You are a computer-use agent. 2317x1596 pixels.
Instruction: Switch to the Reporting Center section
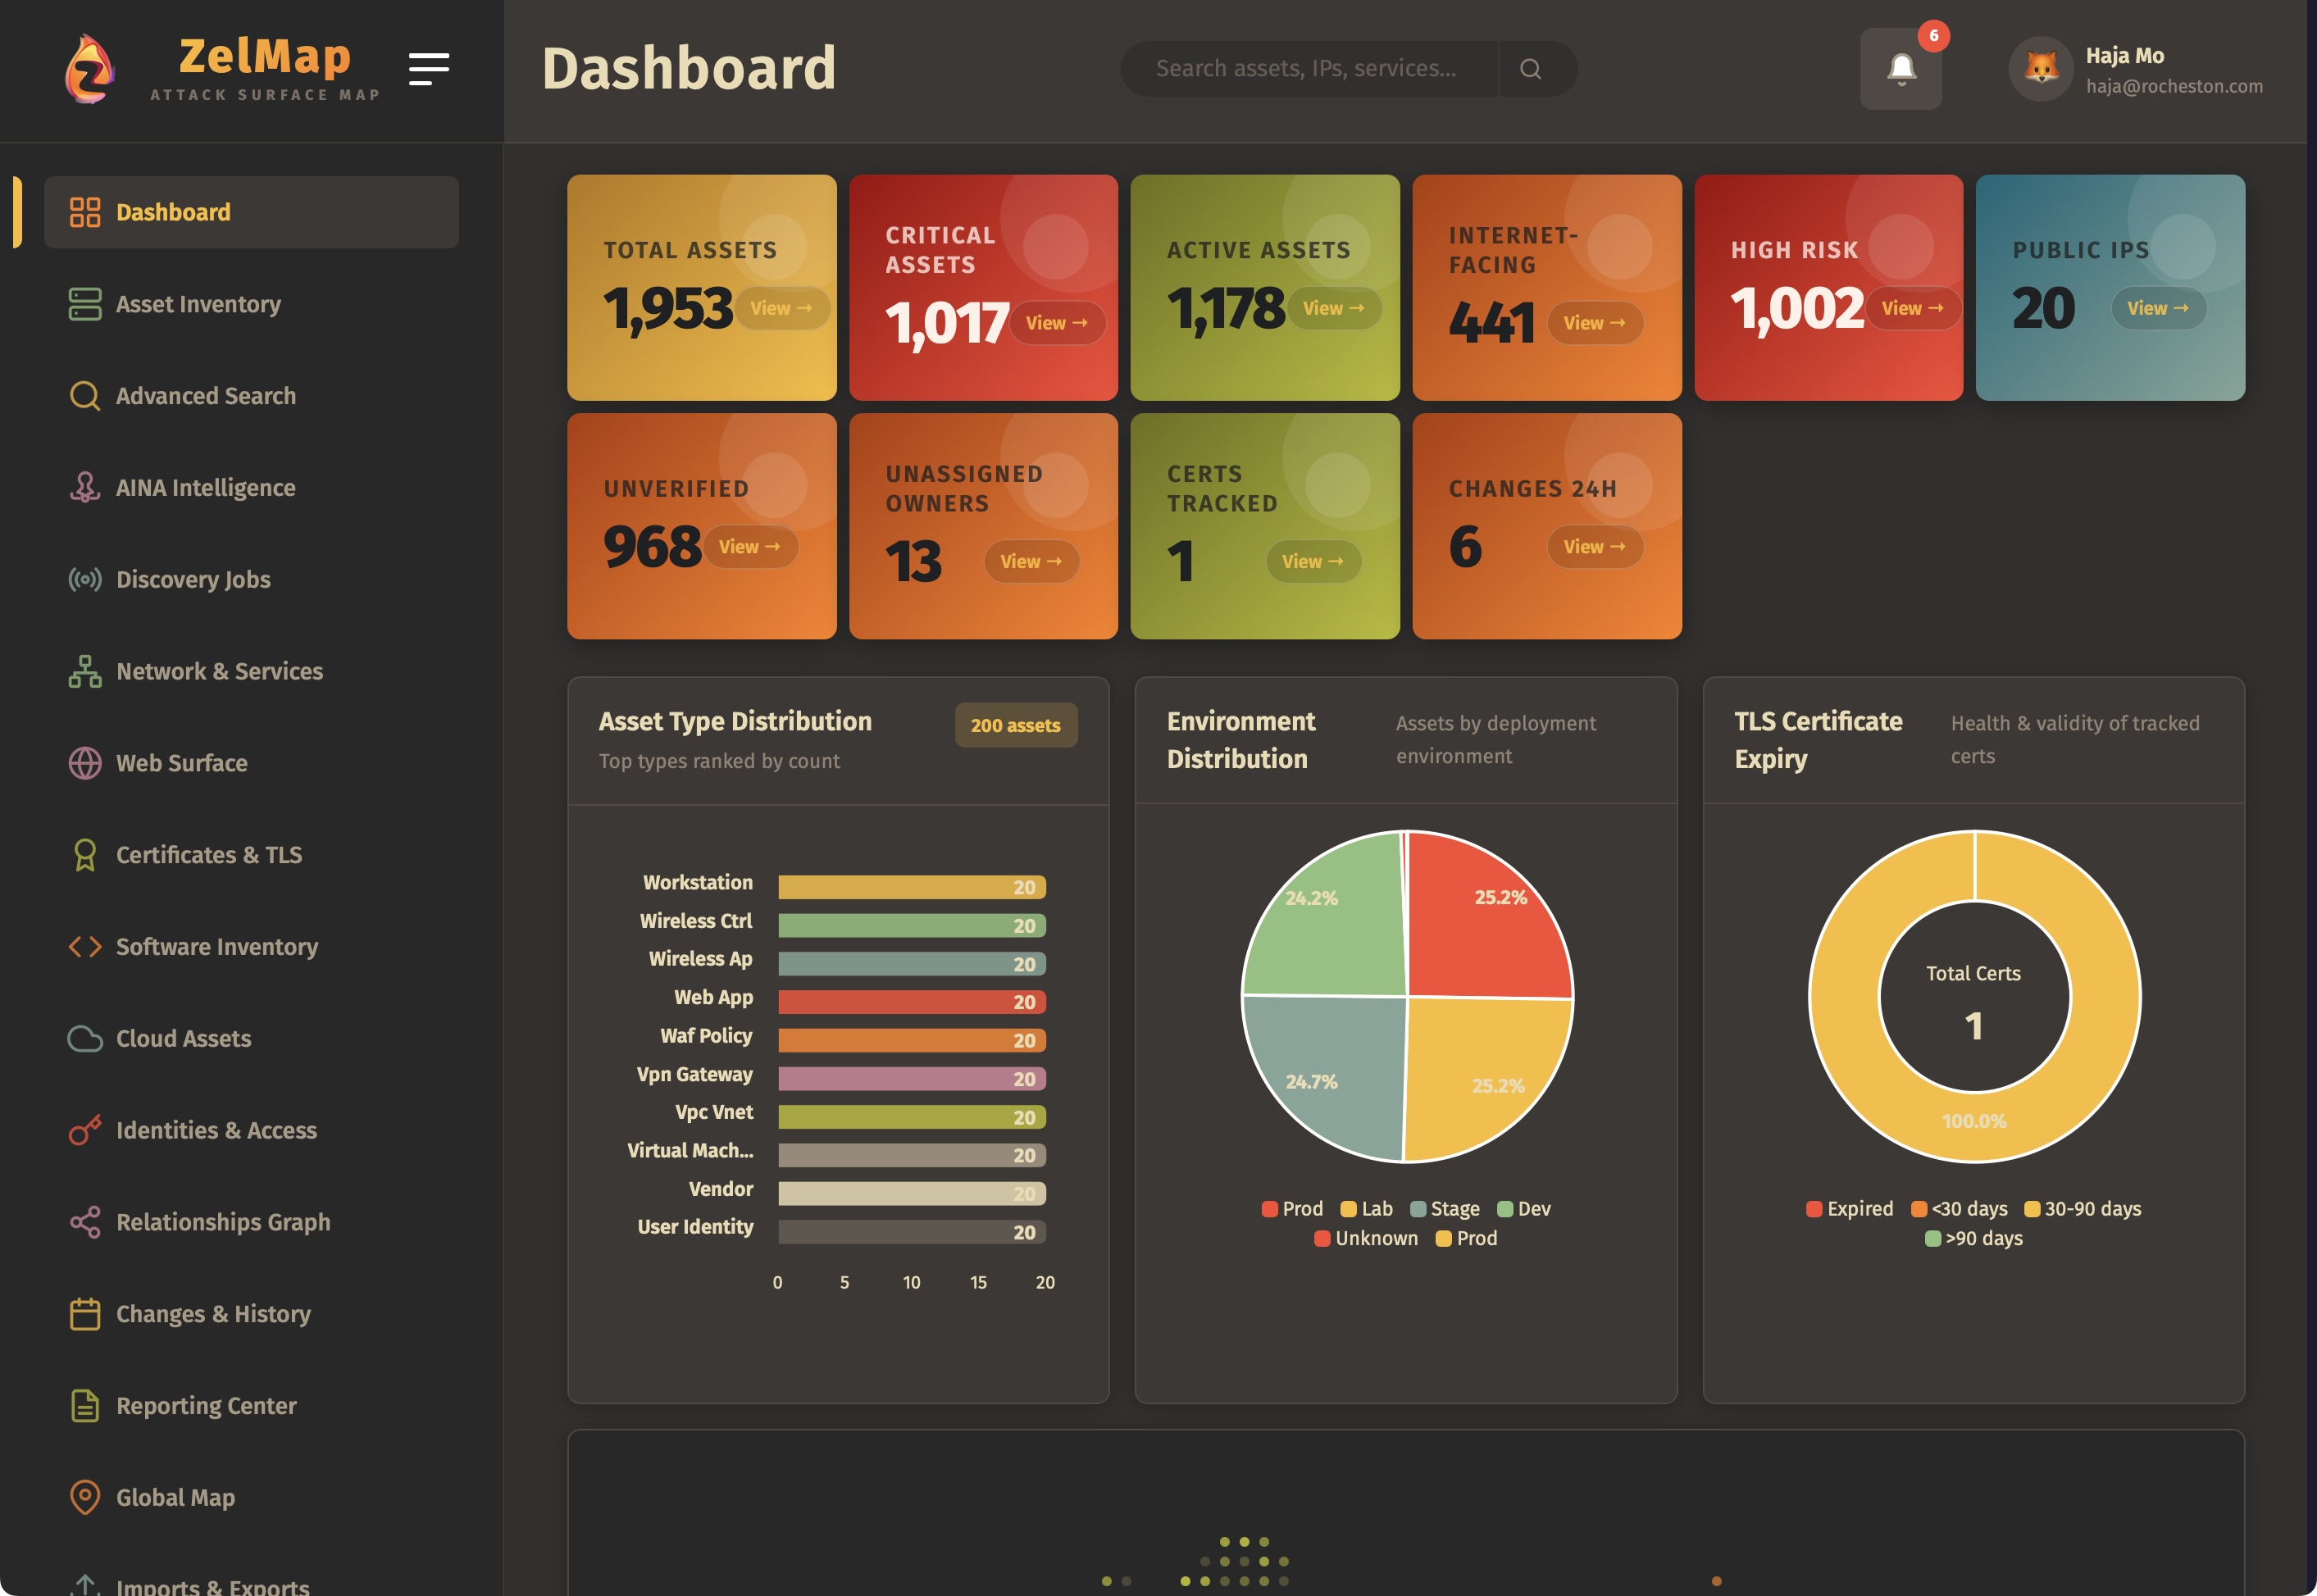pos(206,1406)
